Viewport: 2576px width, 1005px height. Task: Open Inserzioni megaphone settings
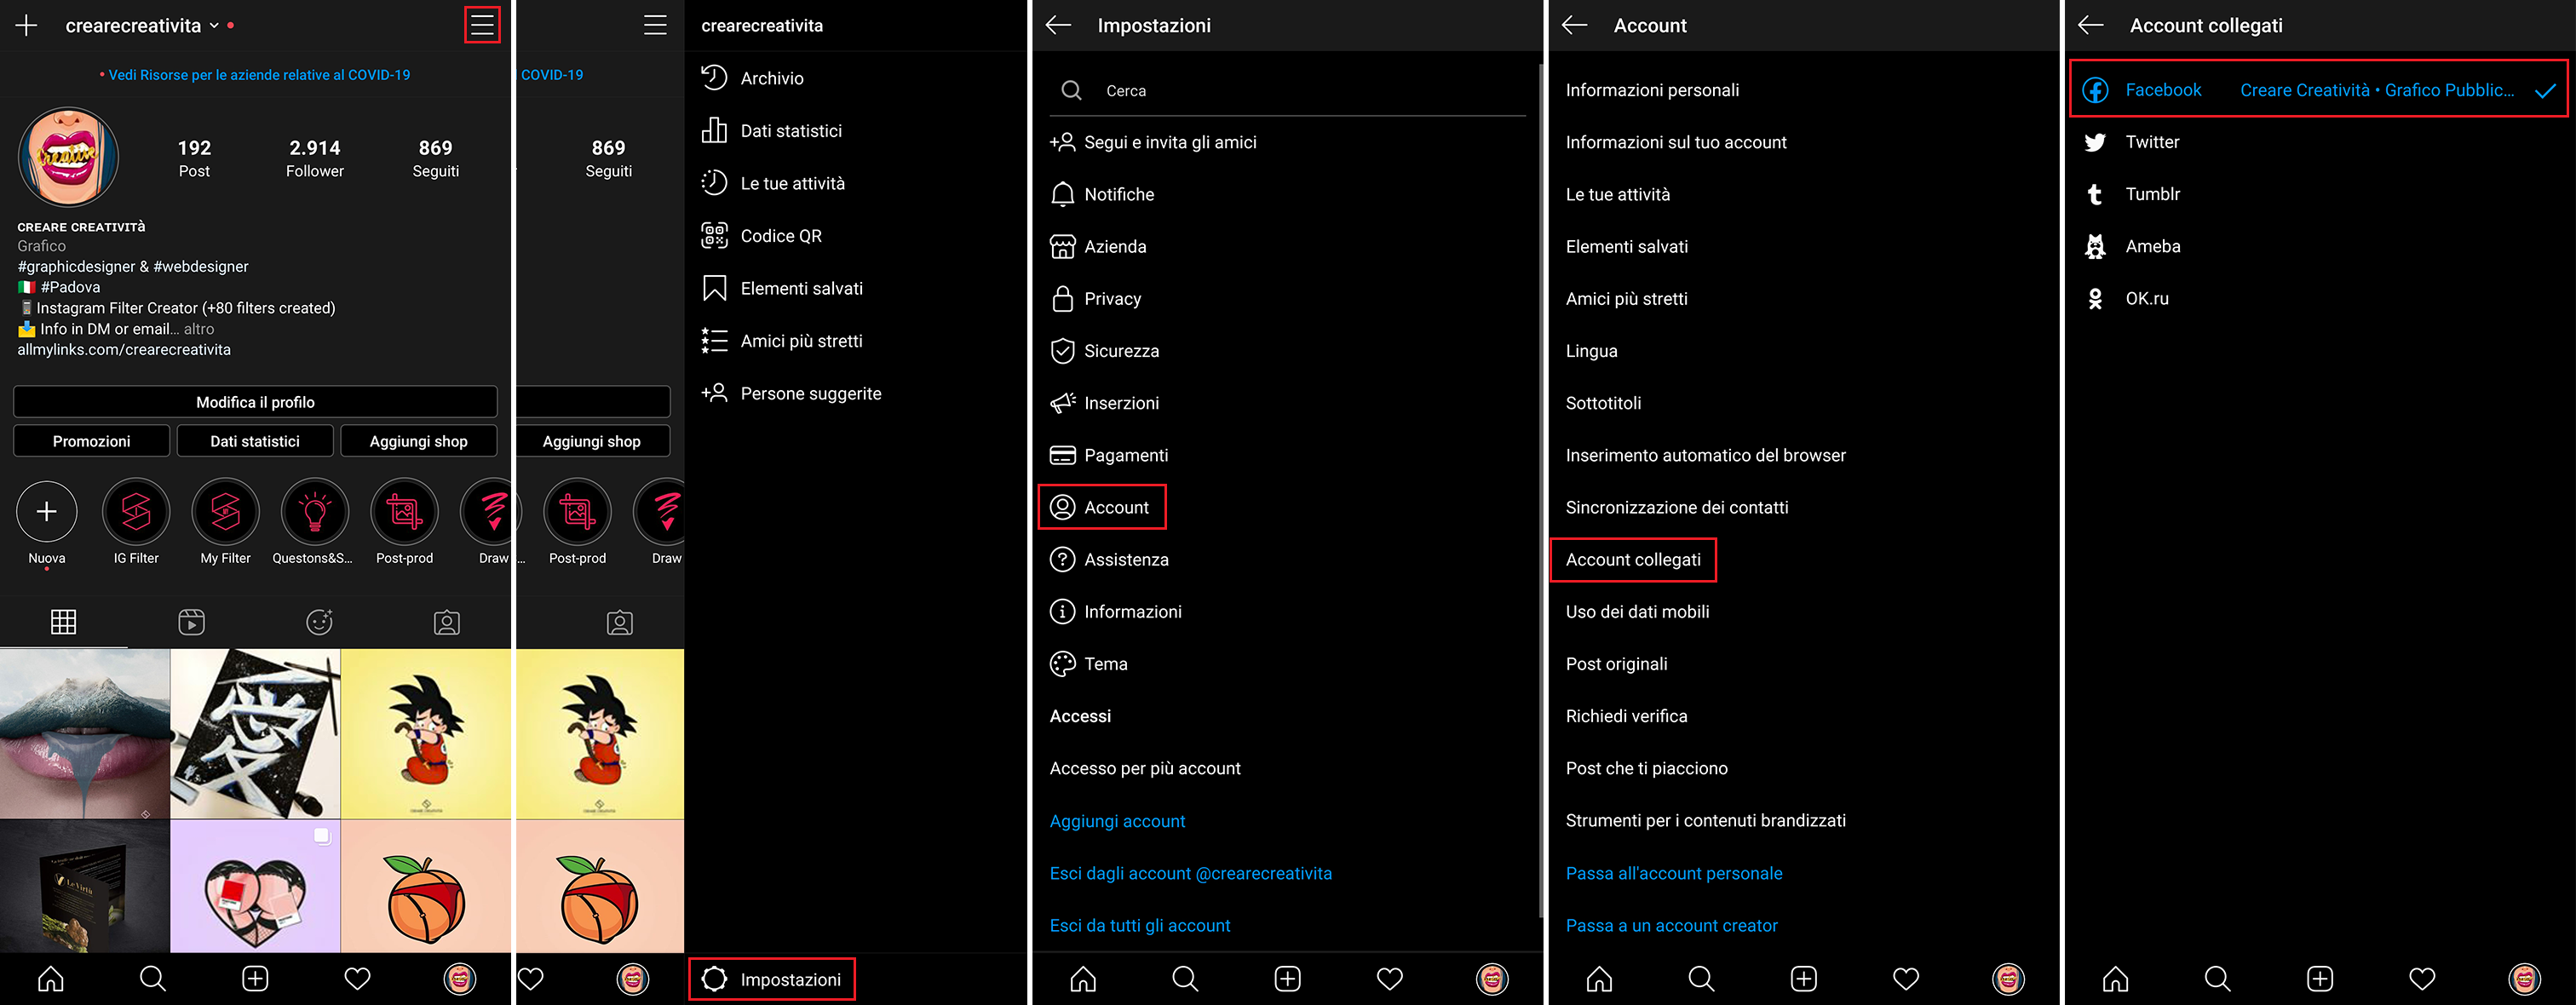click(x=1104, y=403)
